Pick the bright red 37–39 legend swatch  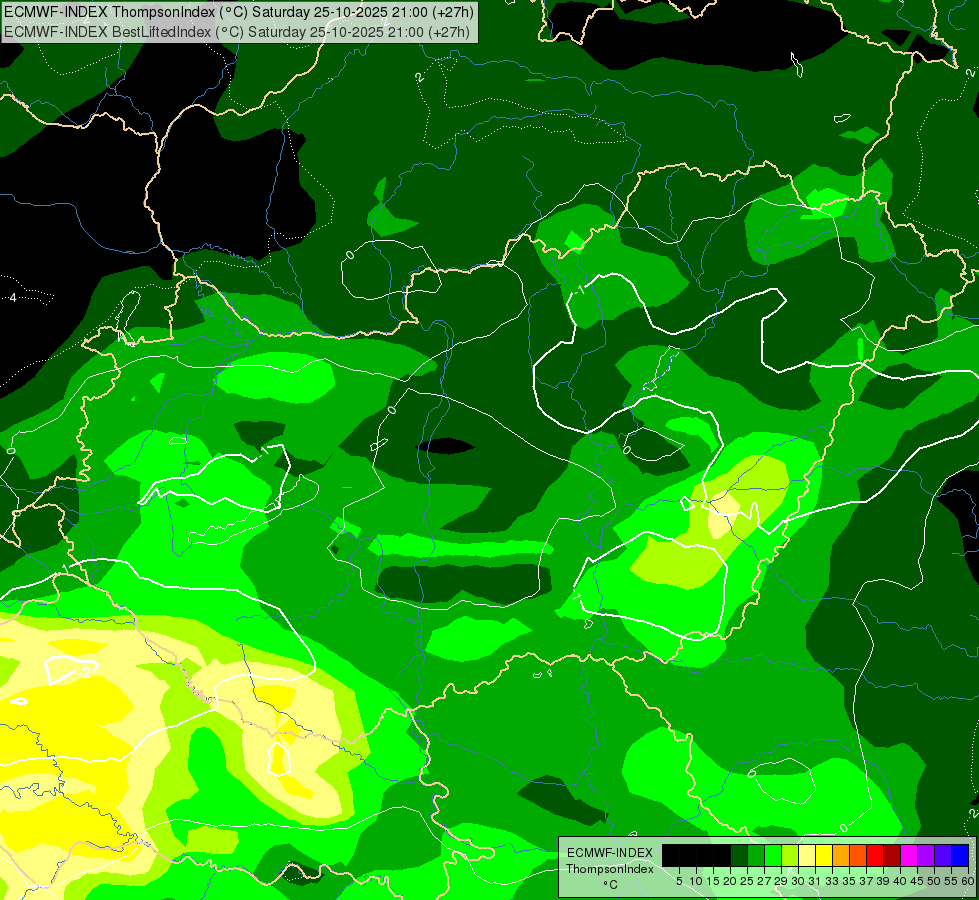tap(875, 855)
